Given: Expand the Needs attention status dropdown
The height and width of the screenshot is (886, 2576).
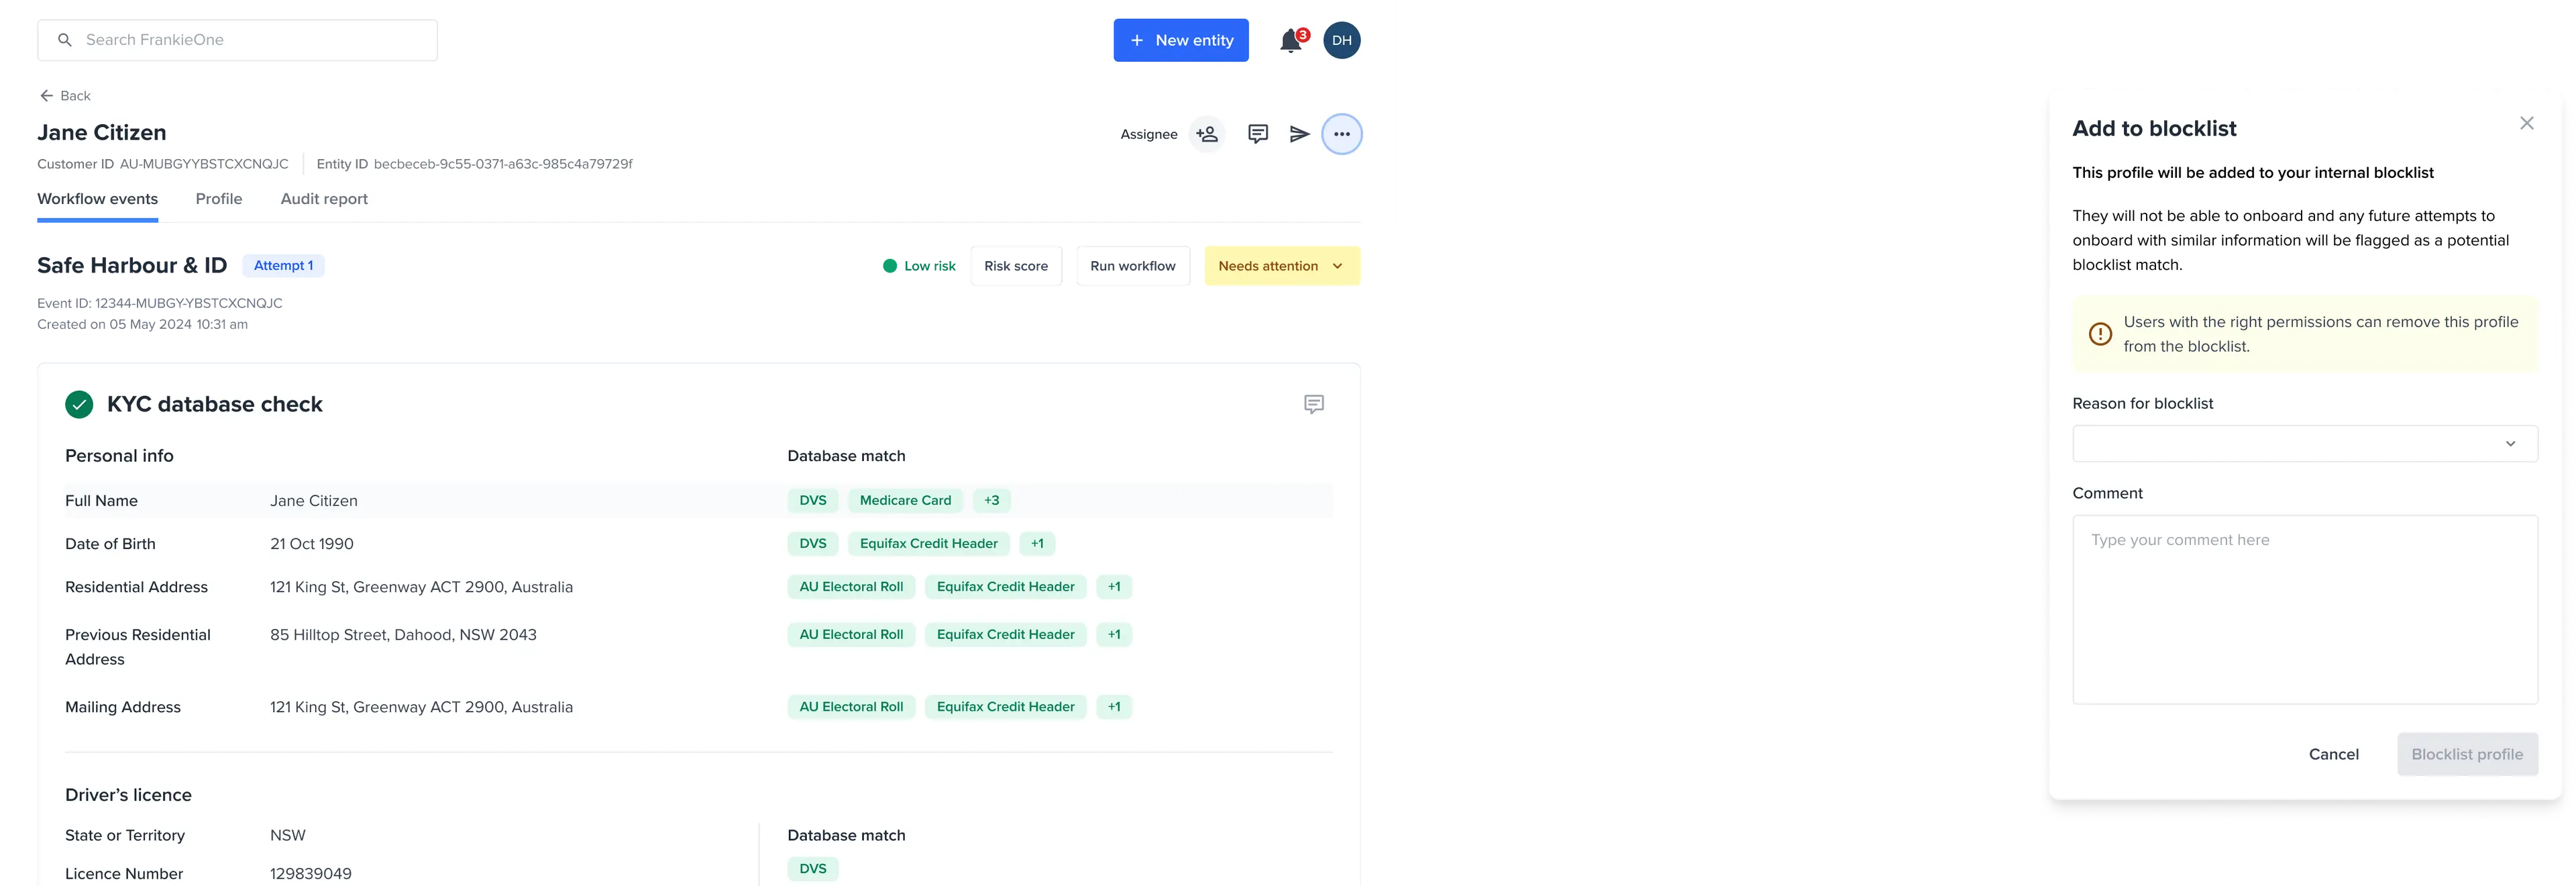Looking at the screenshot, I should point(1281,266).
